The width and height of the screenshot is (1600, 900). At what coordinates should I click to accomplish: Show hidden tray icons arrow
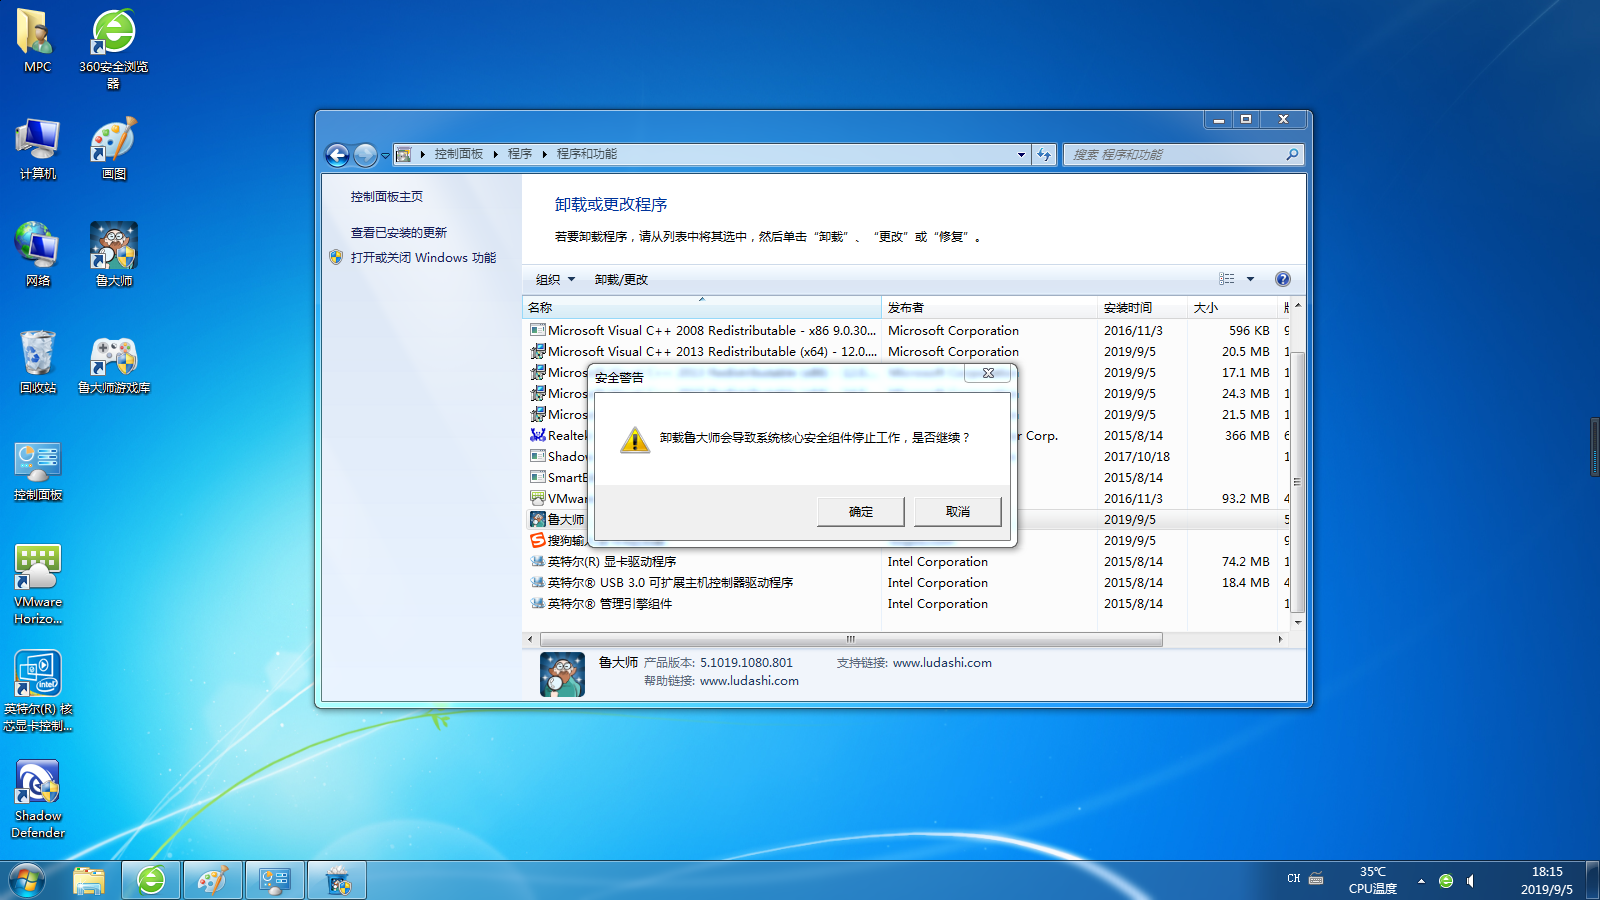pos(1421,881)
